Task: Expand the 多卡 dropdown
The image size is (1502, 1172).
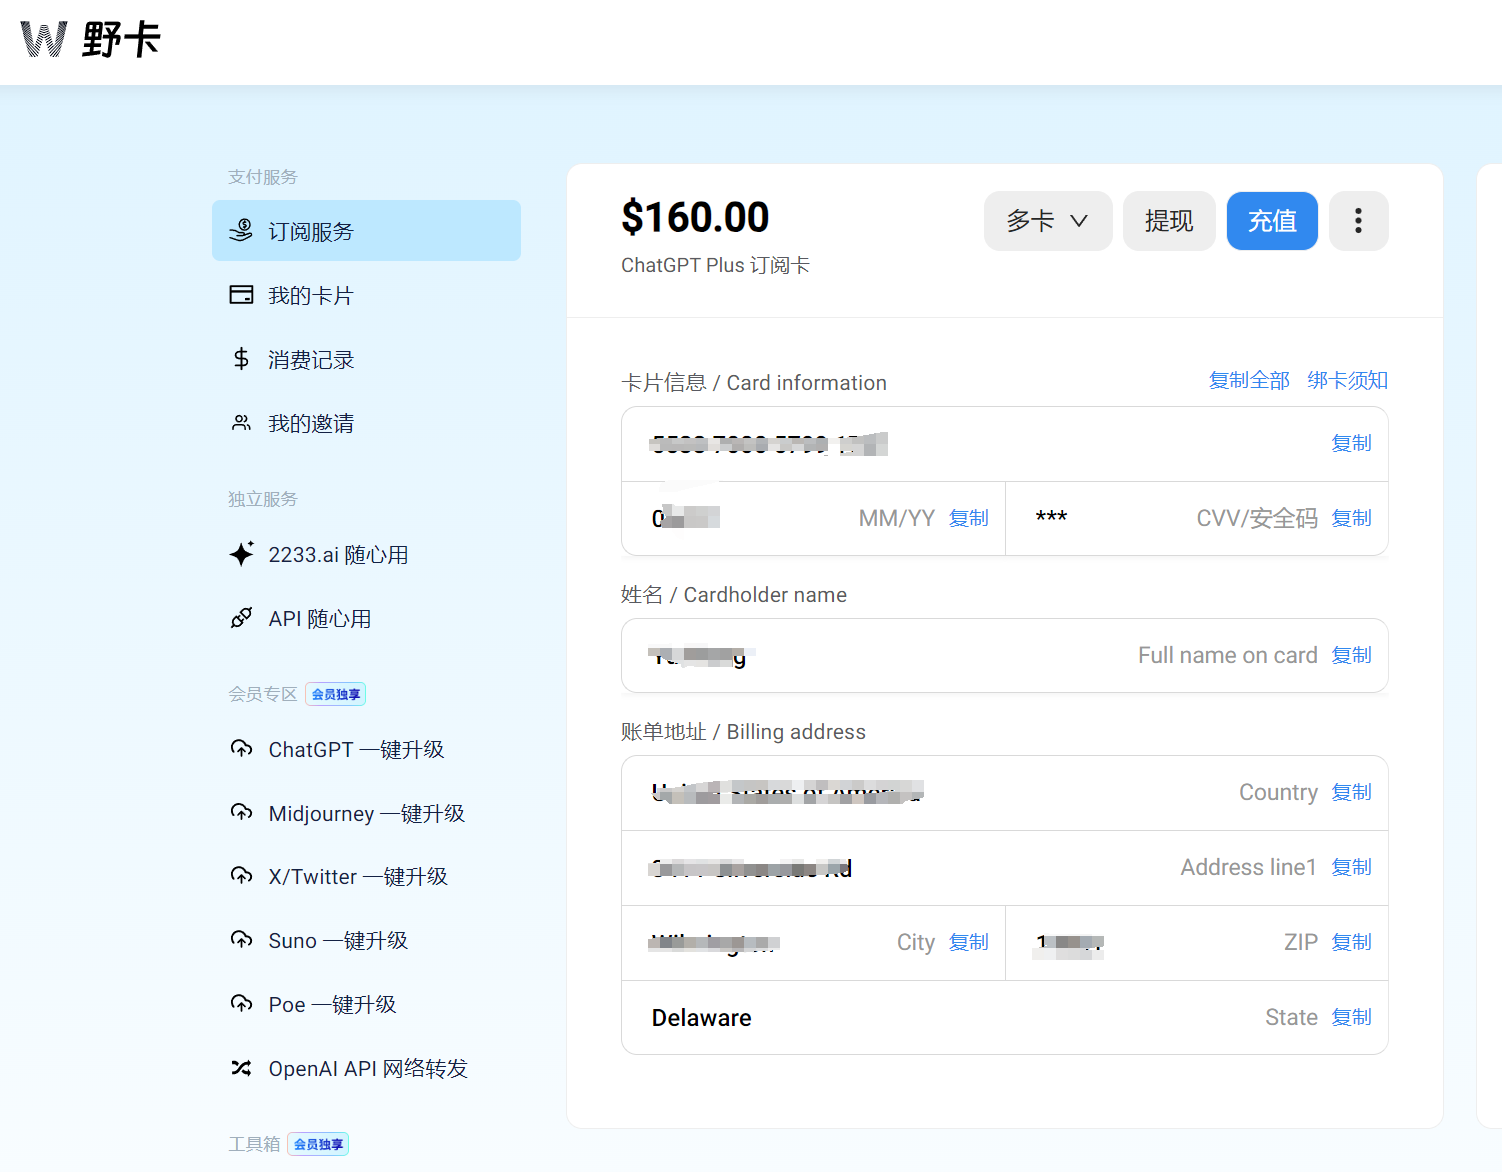Action: point(1047,221)
